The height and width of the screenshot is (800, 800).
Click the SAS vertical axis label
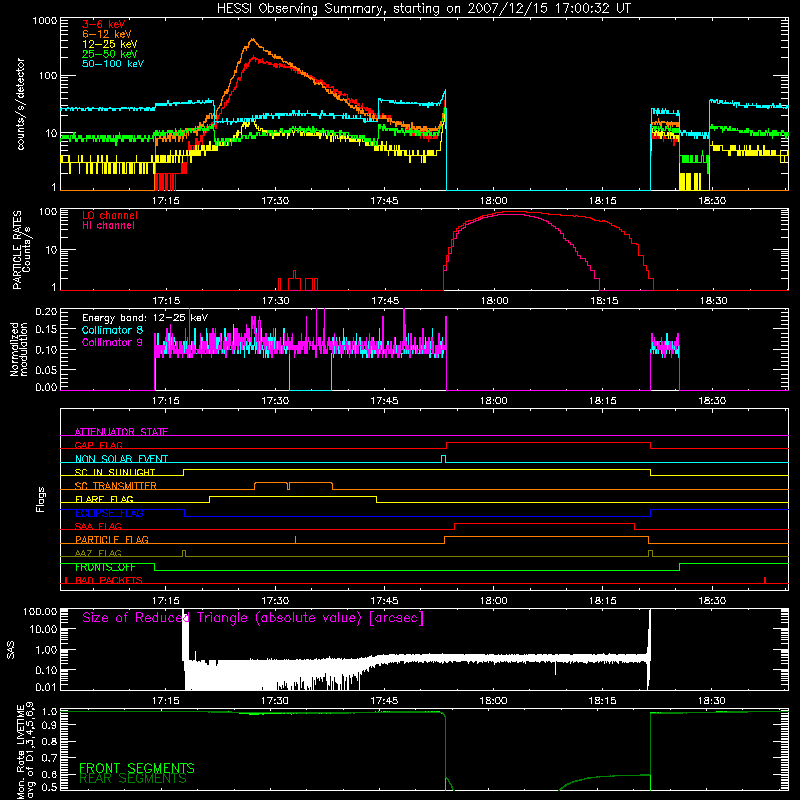coord(11,649)
